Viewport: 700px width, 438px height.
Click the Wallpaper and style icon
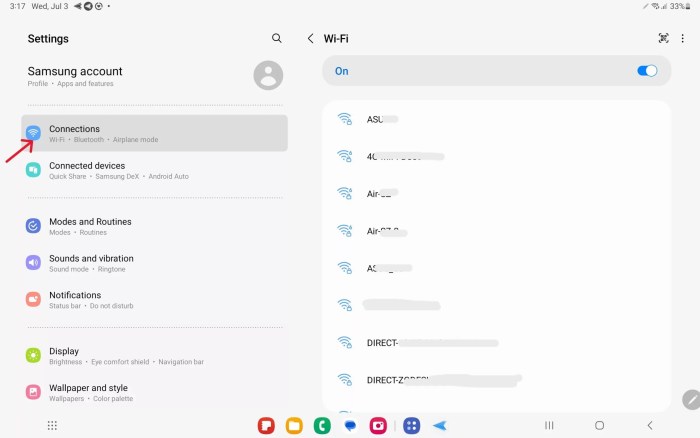click(33, 392)
